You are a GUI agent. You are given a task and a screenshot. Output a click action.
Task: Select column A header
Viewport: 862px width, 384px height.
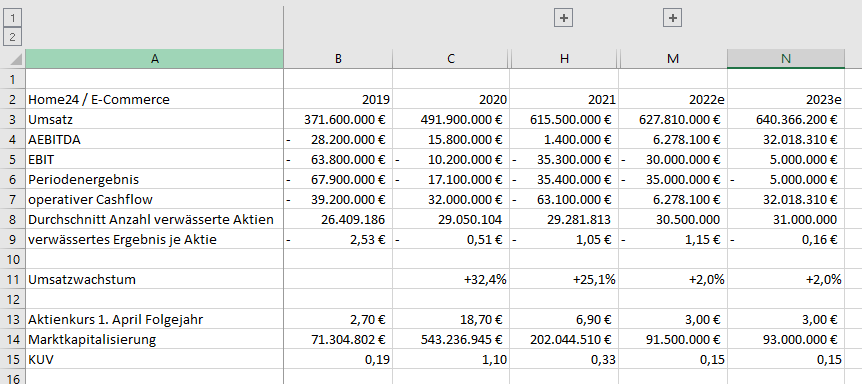[x=154, y=59]
